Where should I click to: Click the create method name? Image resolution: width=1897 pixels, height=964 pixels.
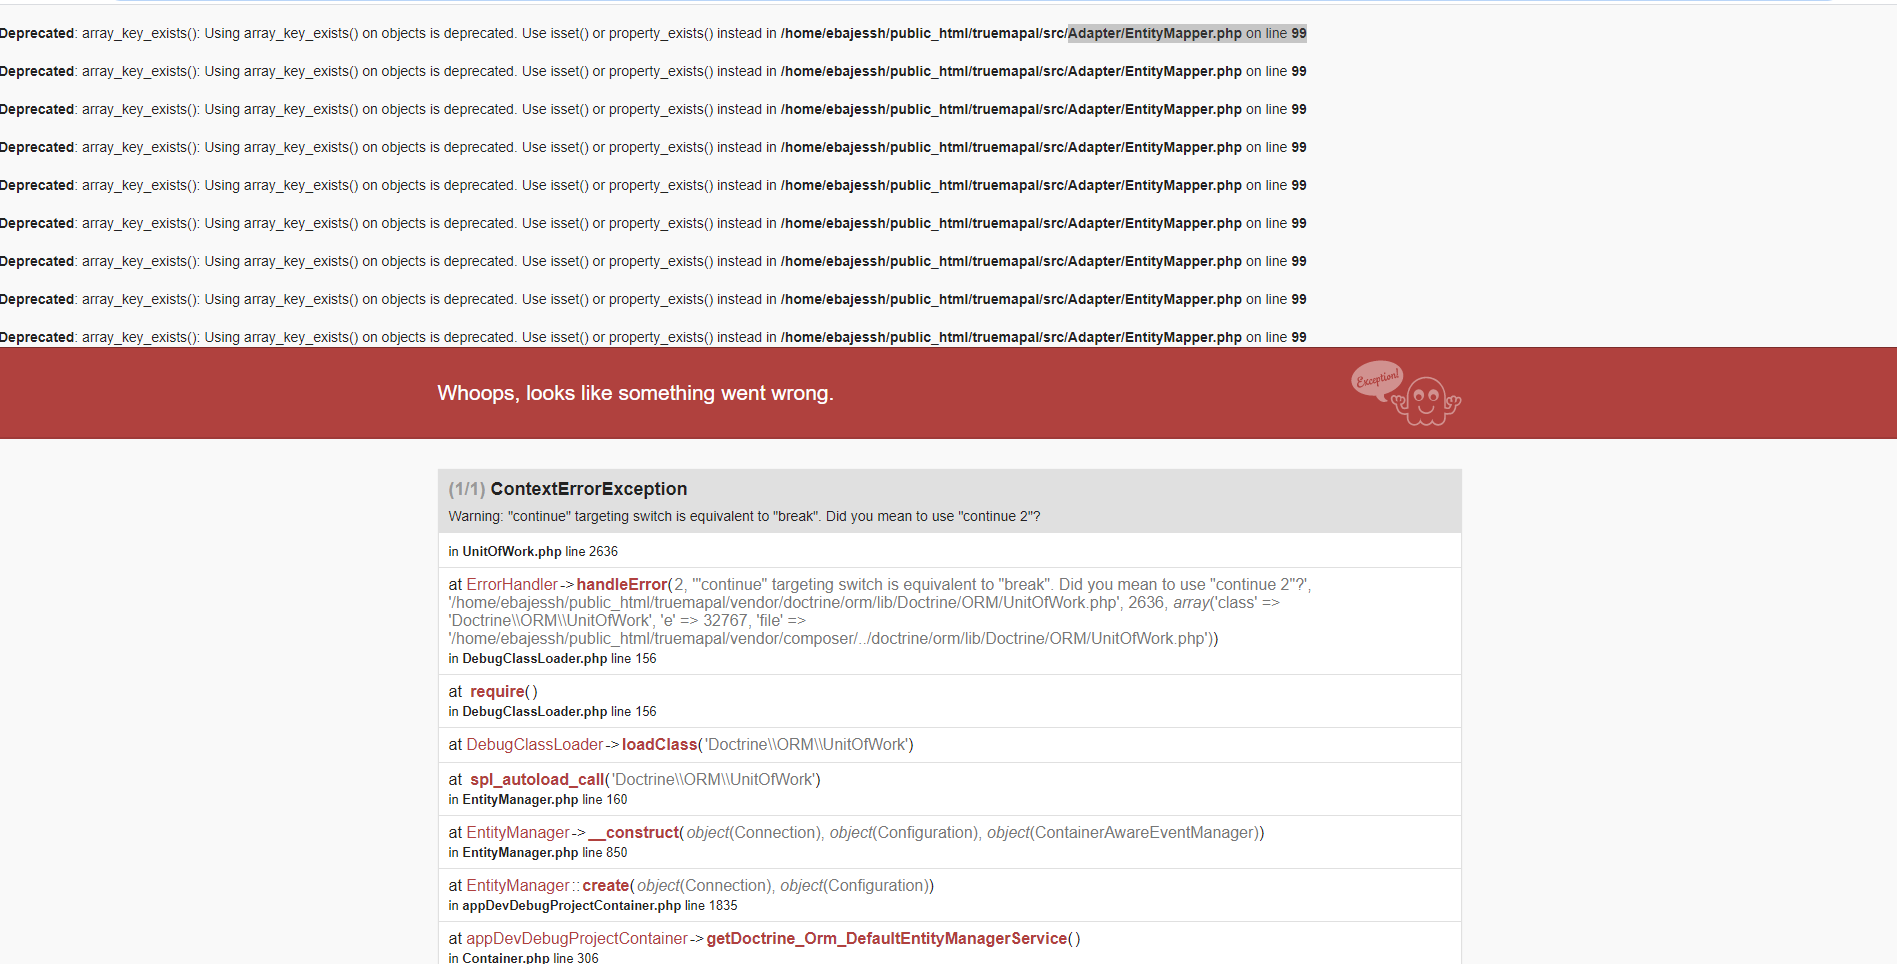[x=606, y=886]
